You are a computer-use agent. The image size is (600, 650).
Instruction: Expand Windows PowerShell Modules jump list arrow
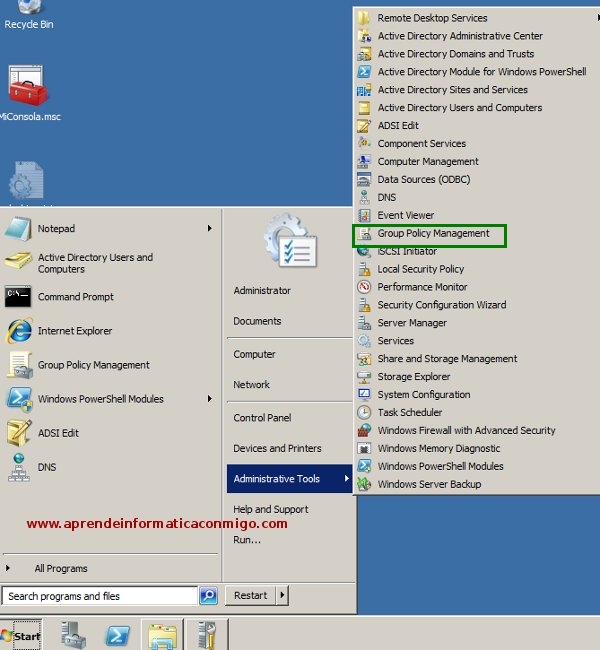pos(210,399)
